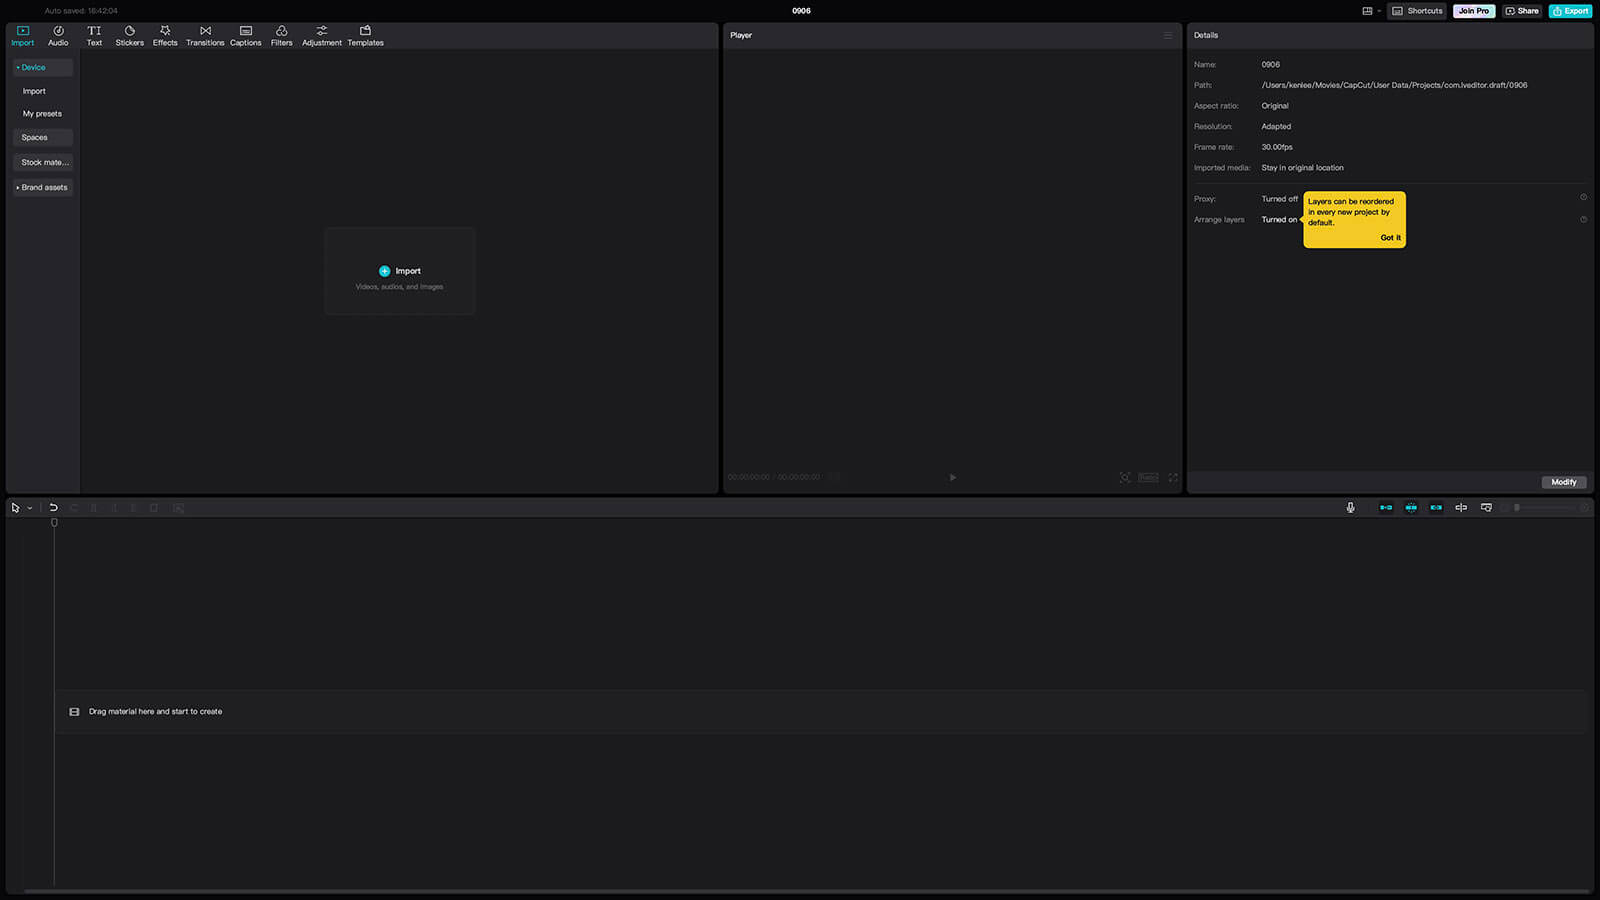This screenshot has width=1600, height=900.
Task: Toggle clip linkage in timeline toolbar
Action: (1436, 508)
